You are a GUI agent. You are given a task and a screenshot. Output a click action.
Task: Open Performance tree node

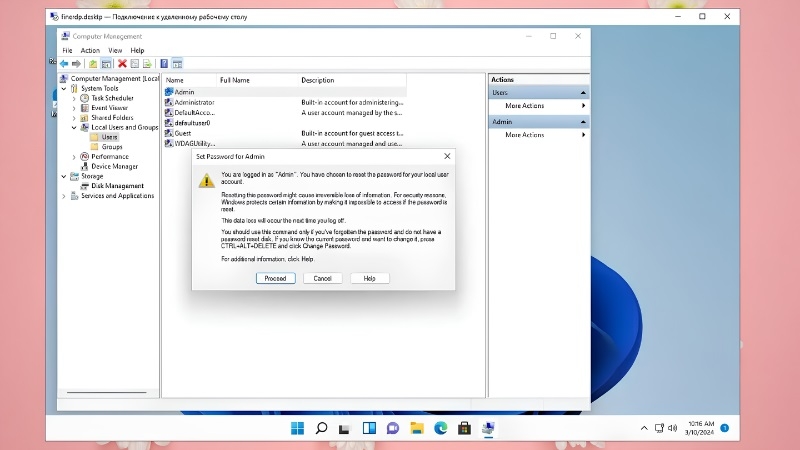coord(110,156)
